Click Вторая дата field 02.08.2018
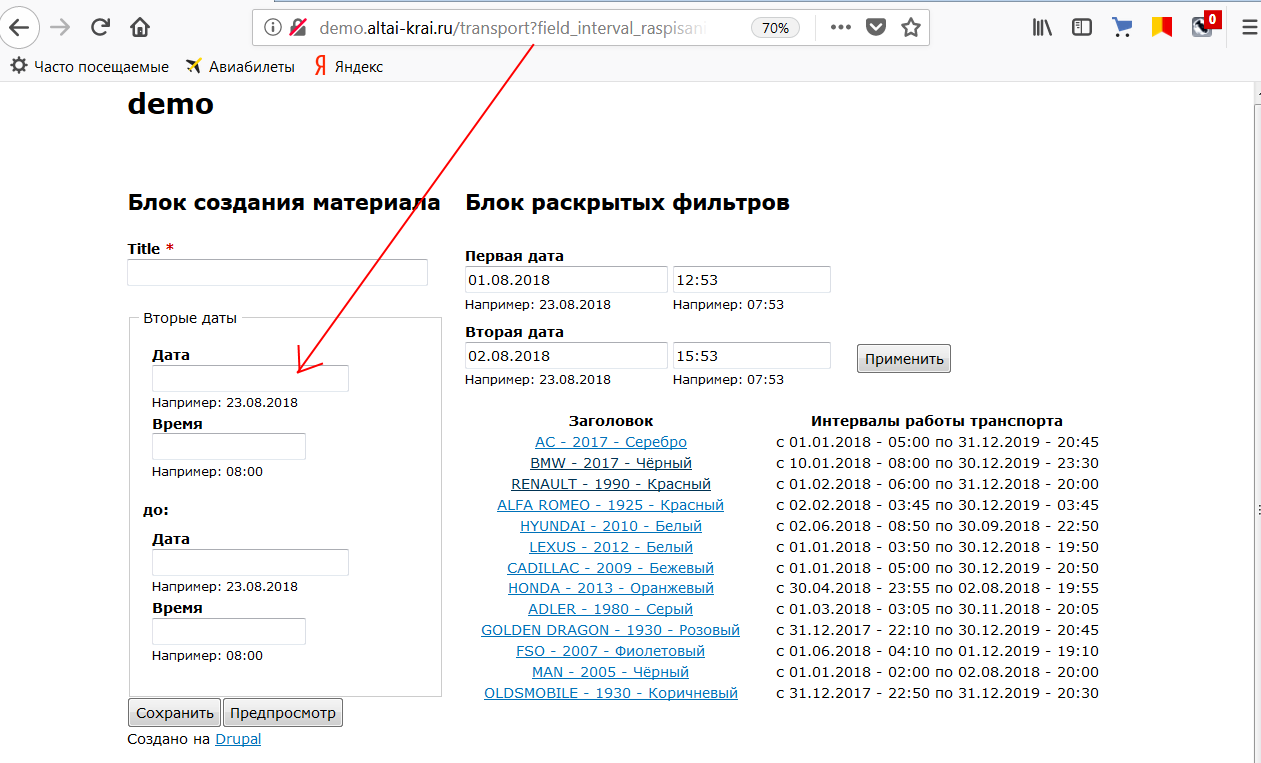The width and height of the screenshot is (1261, 763). [566, 355]
